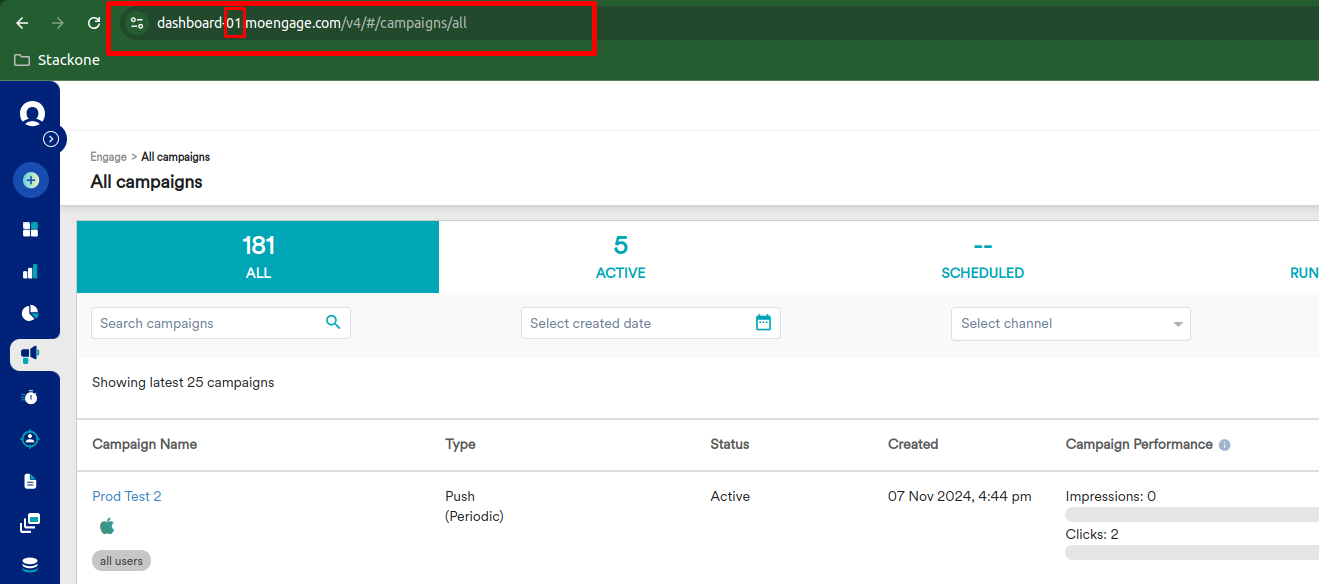Click the address bar URL text
The height and width of the screenshot is (584, 1319).
pos(312,23)
